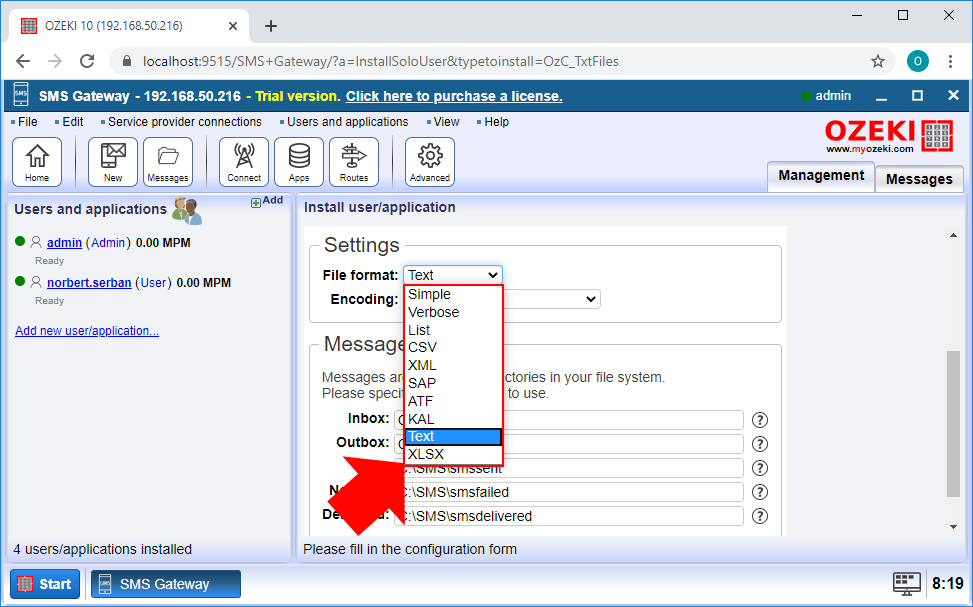973x607 pixels.
Task: Select Verbose from the format list
Action: [452, 312]
